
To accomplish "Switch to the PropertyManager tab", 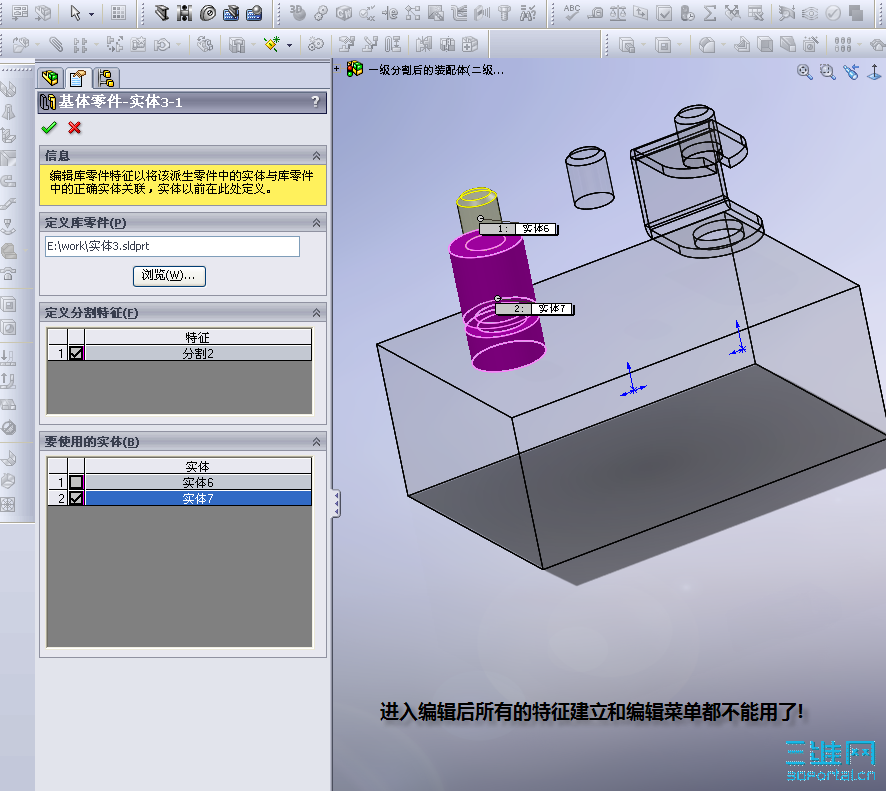I will click(77, 78).
